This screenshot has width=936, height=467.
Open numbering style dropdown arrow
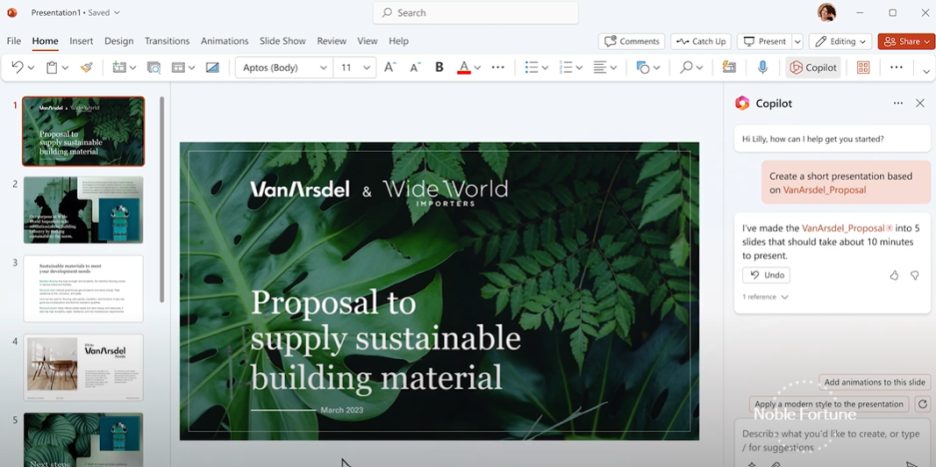coord(579,68)
